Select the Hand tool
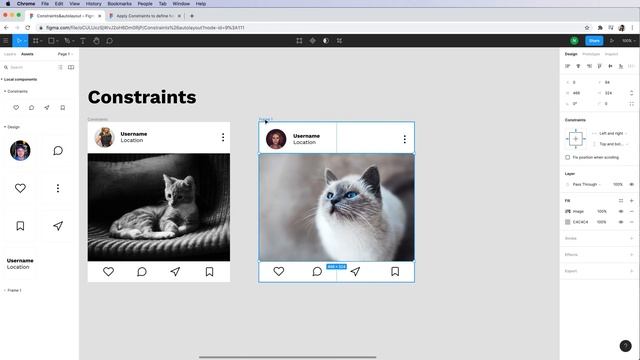This screenshot has width=640, height=360. [96, 41]
